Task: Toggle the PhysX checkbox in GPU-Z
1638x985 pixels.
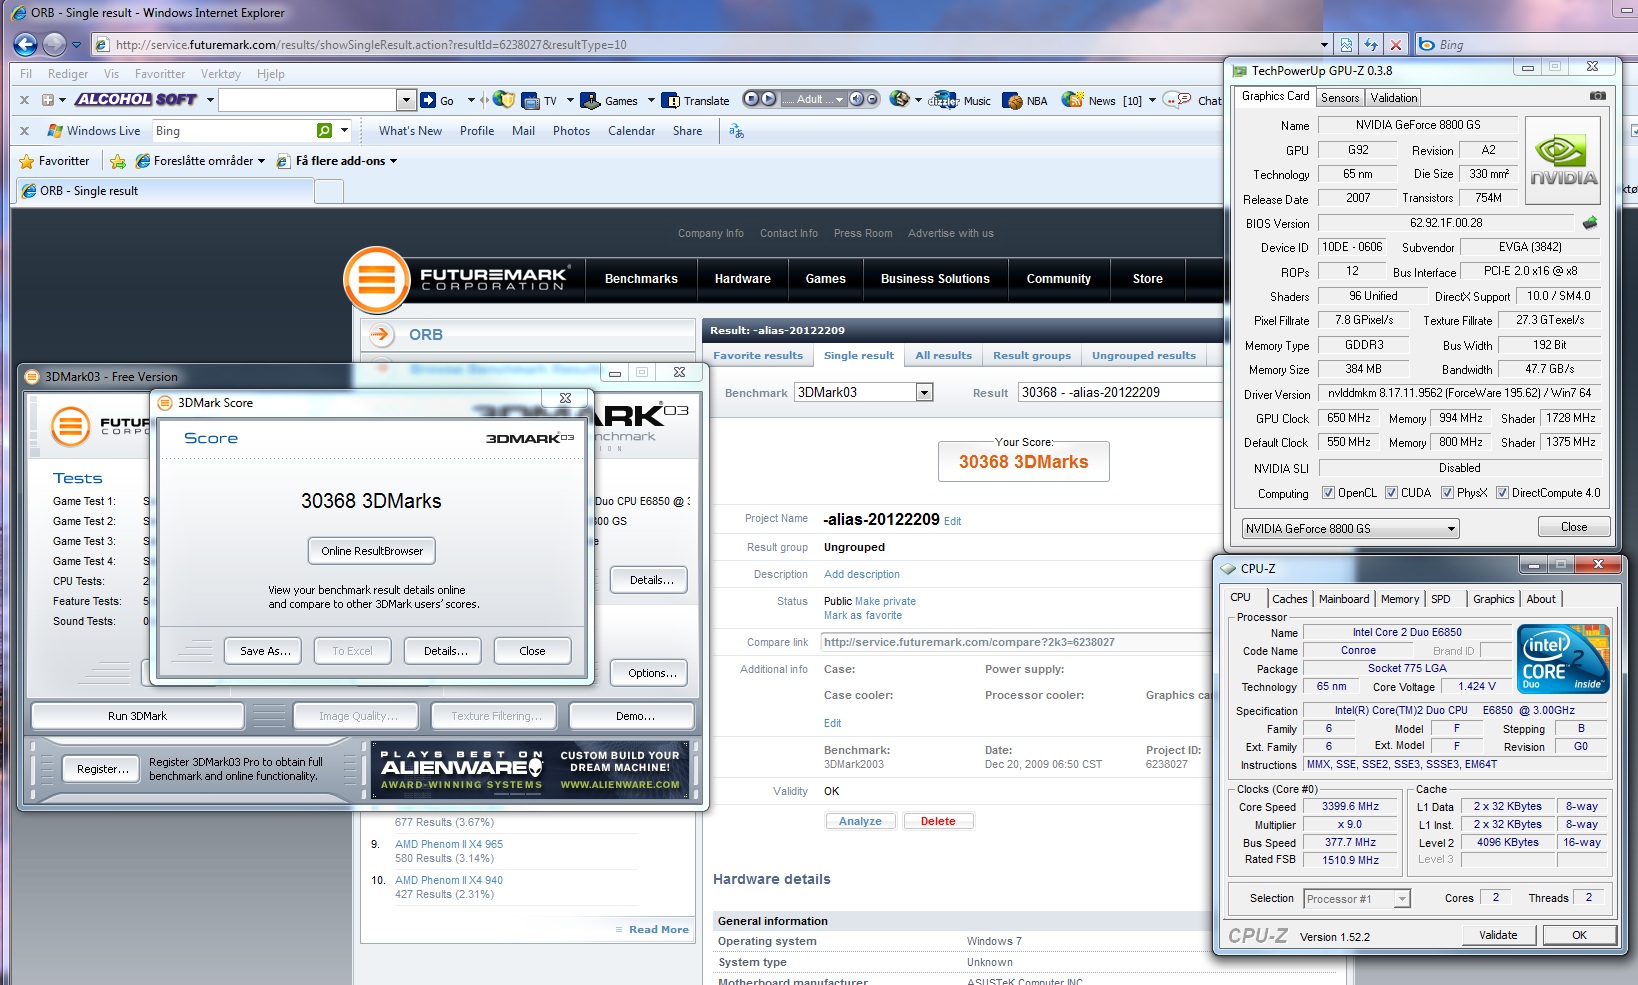Action: coord(1447,493)
